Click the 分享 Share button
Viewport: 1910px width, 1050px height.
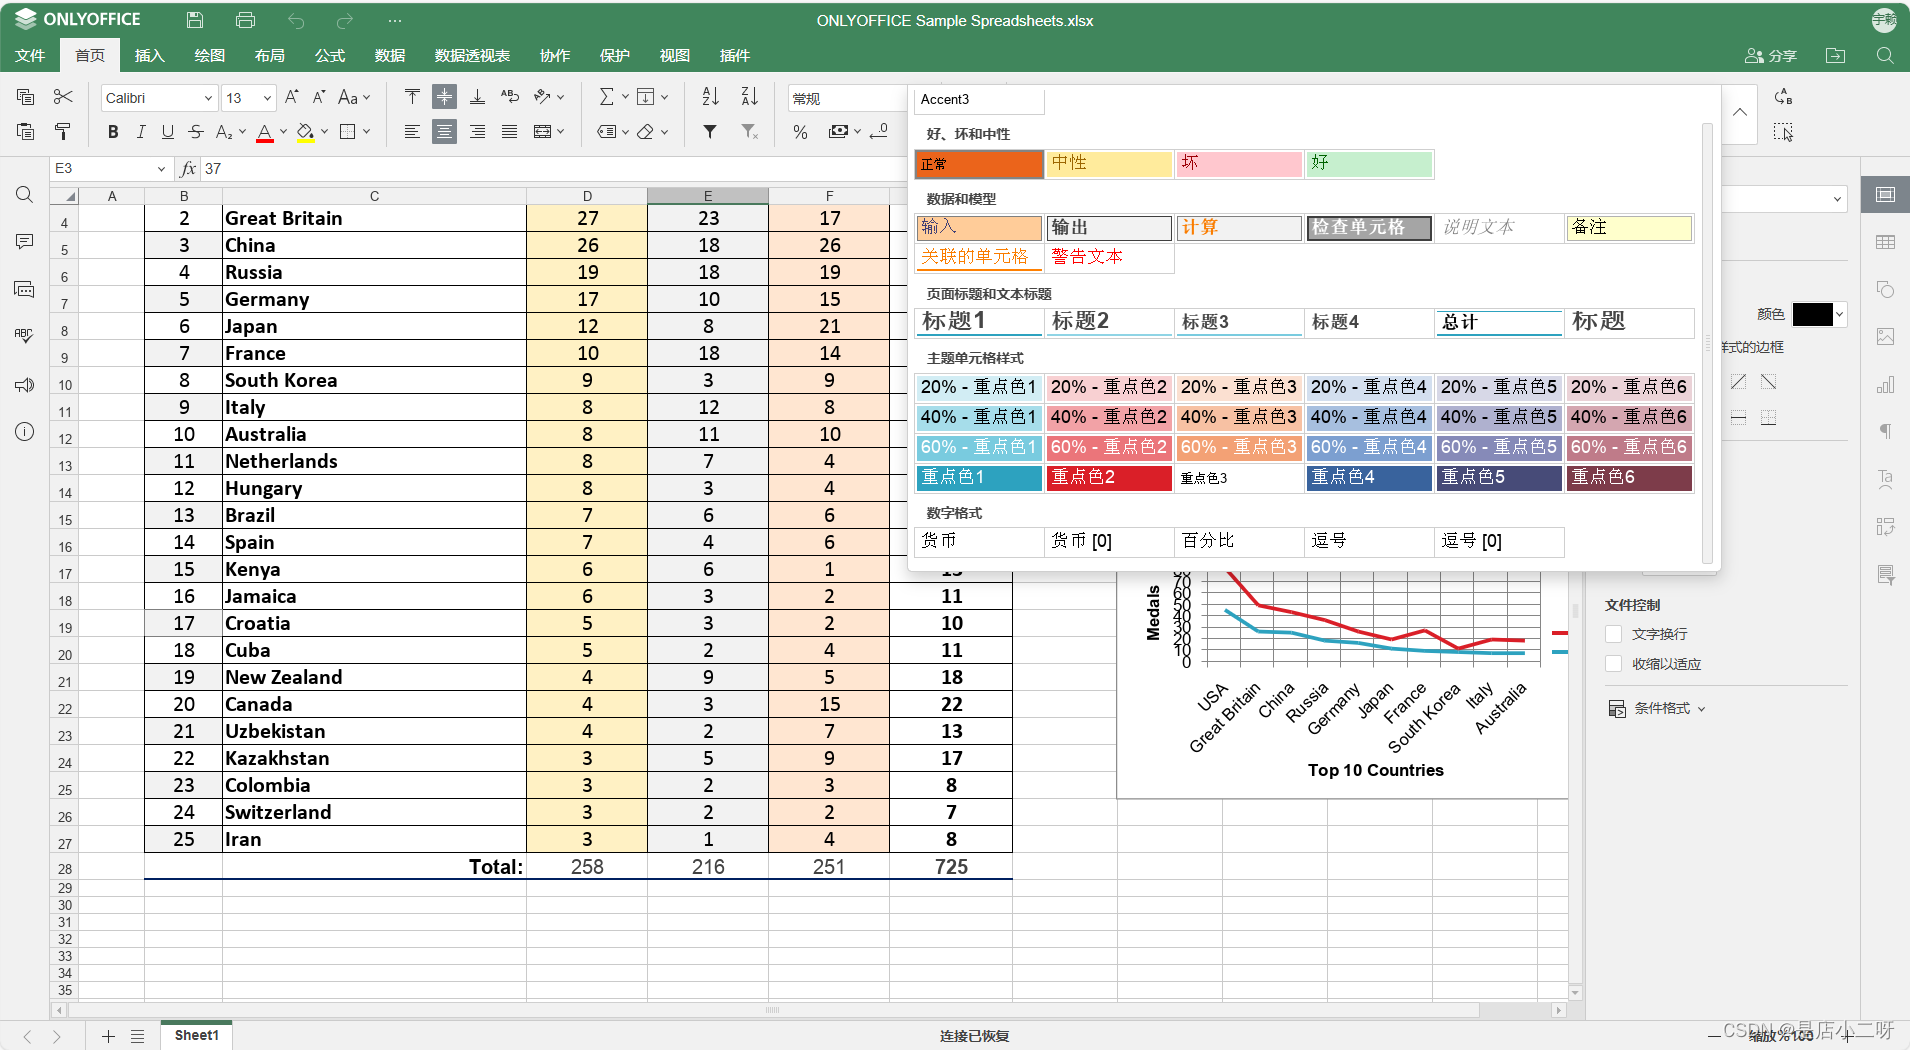1771,56
